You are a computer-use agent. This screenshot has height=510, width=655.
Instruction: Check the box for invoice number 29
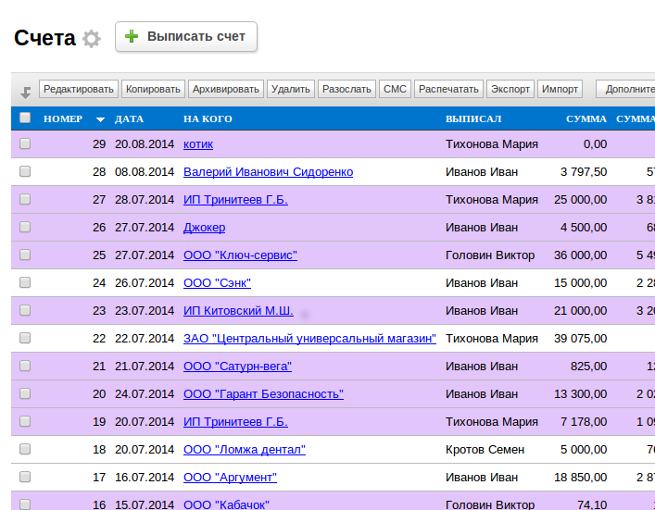point(25,144)
